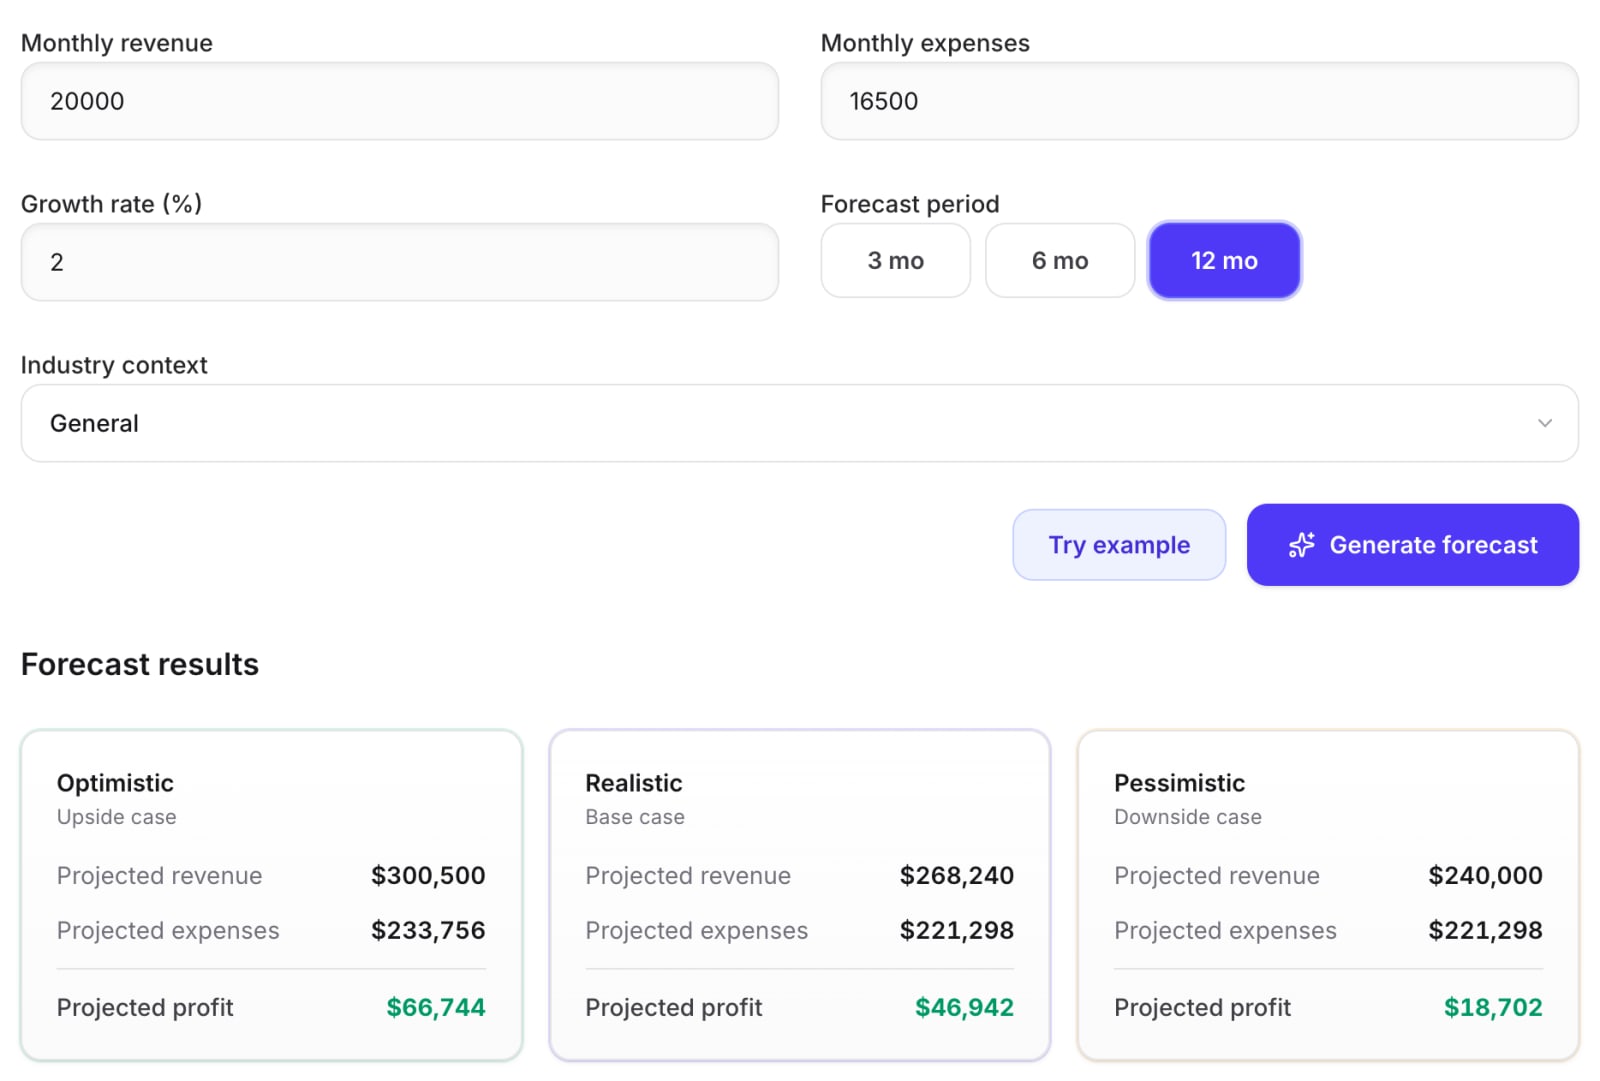Click the Monthly expenses label
This screenshot has width=1600, height=1081.
click(925, 43)
